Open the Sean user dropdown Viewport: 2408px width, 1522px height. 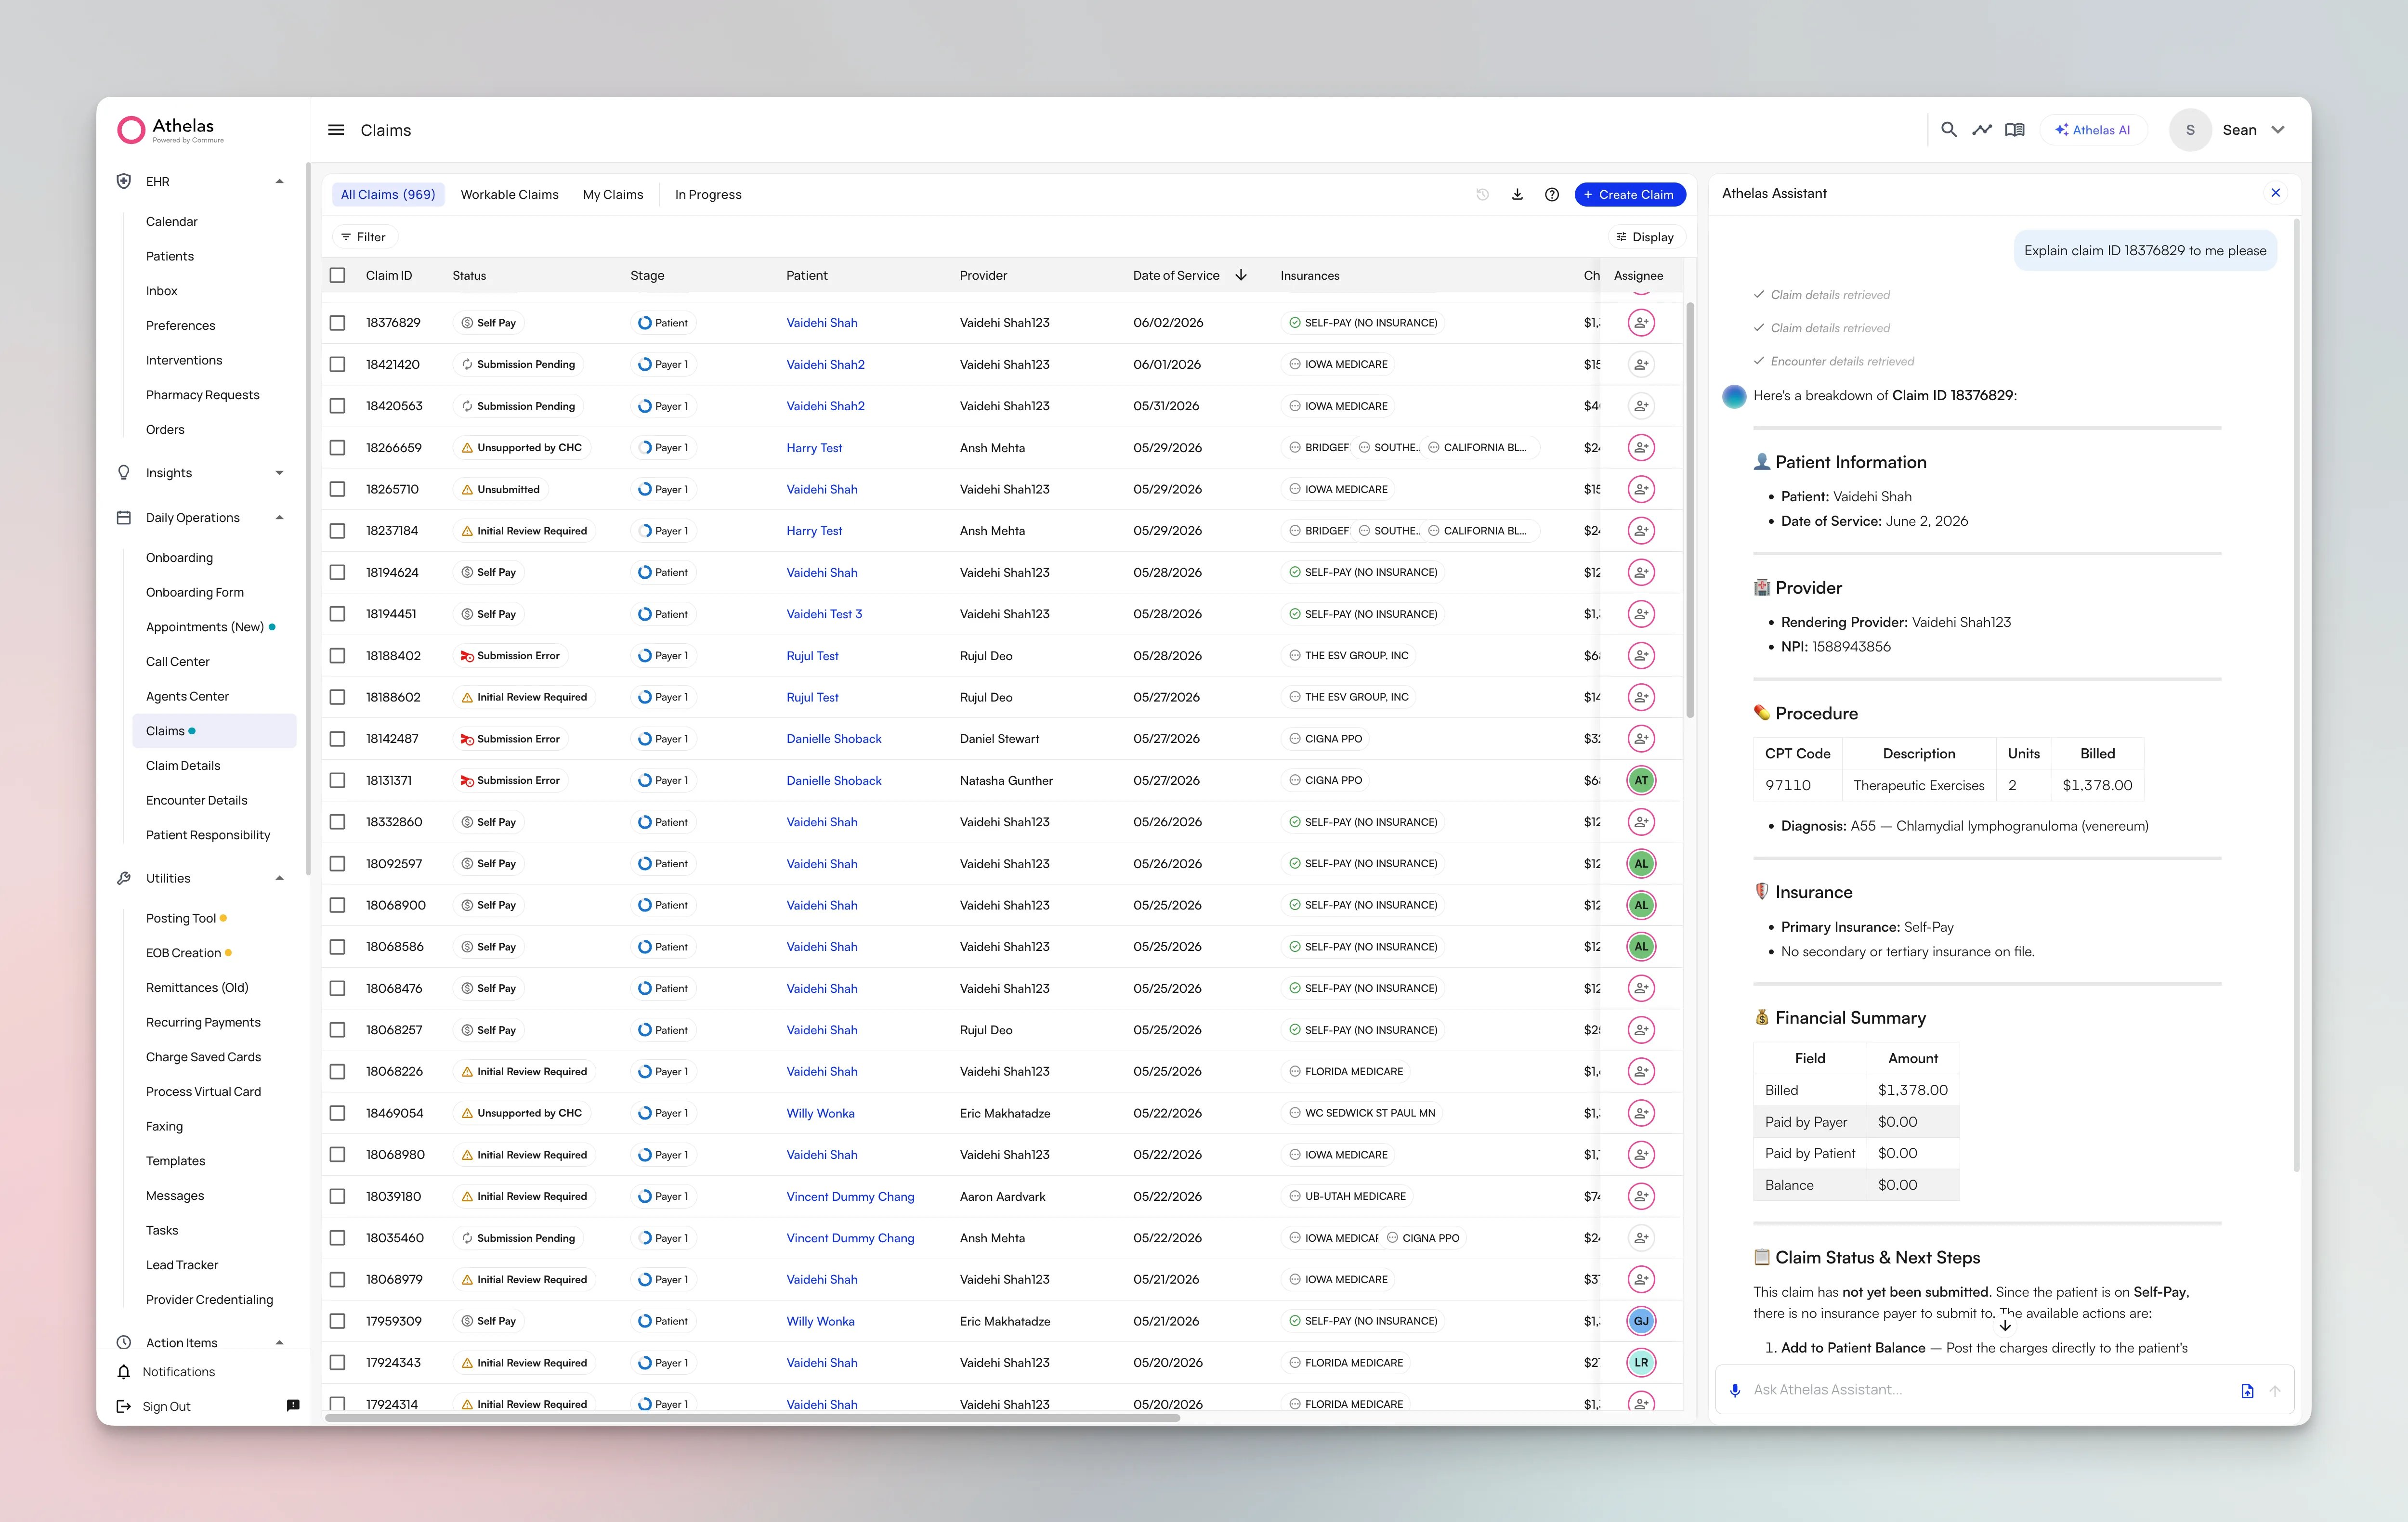click(2277, 130)
